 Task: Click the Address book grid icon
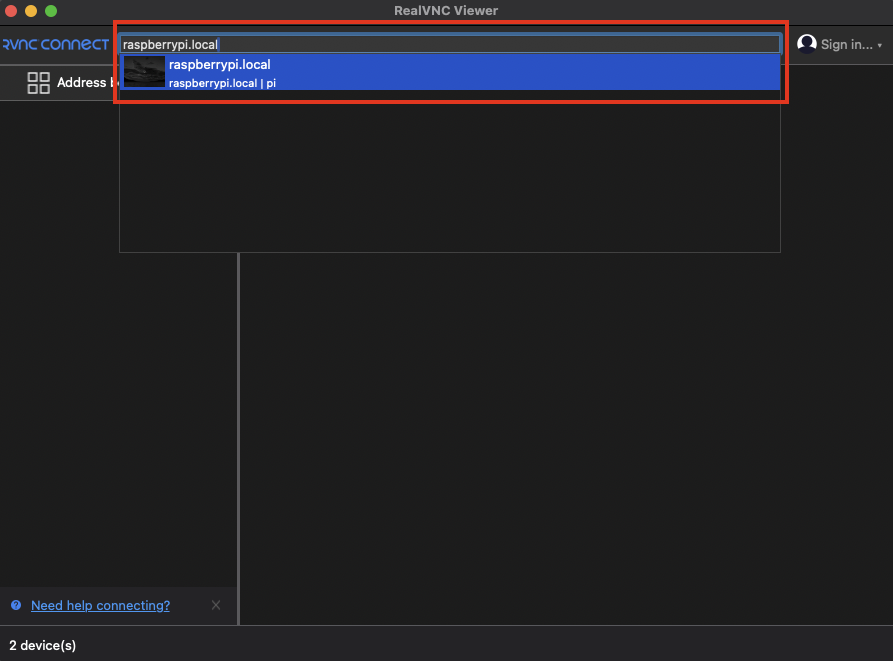coord(38,83)
